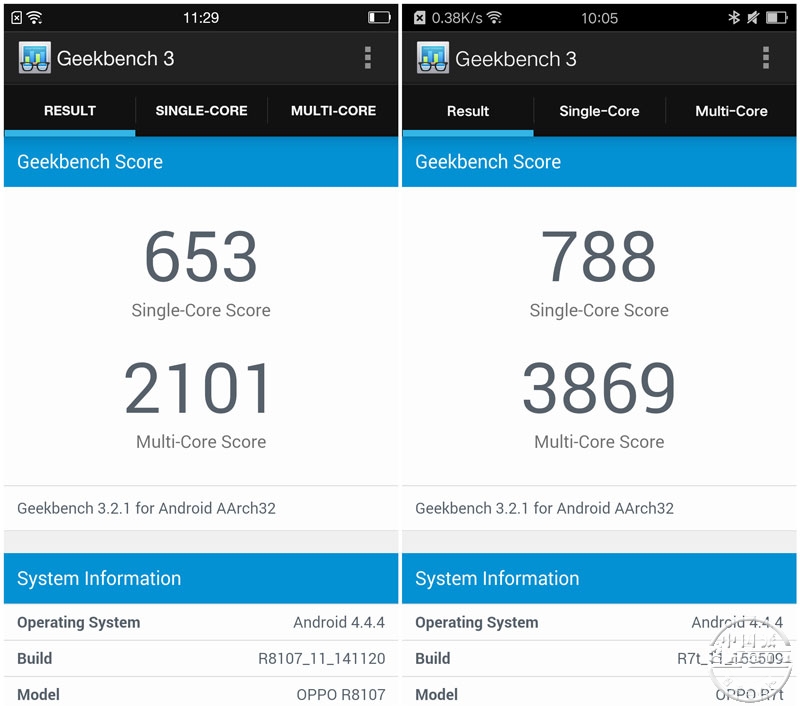Tap no-SIM icon in left status bar

tap(16, 18)
